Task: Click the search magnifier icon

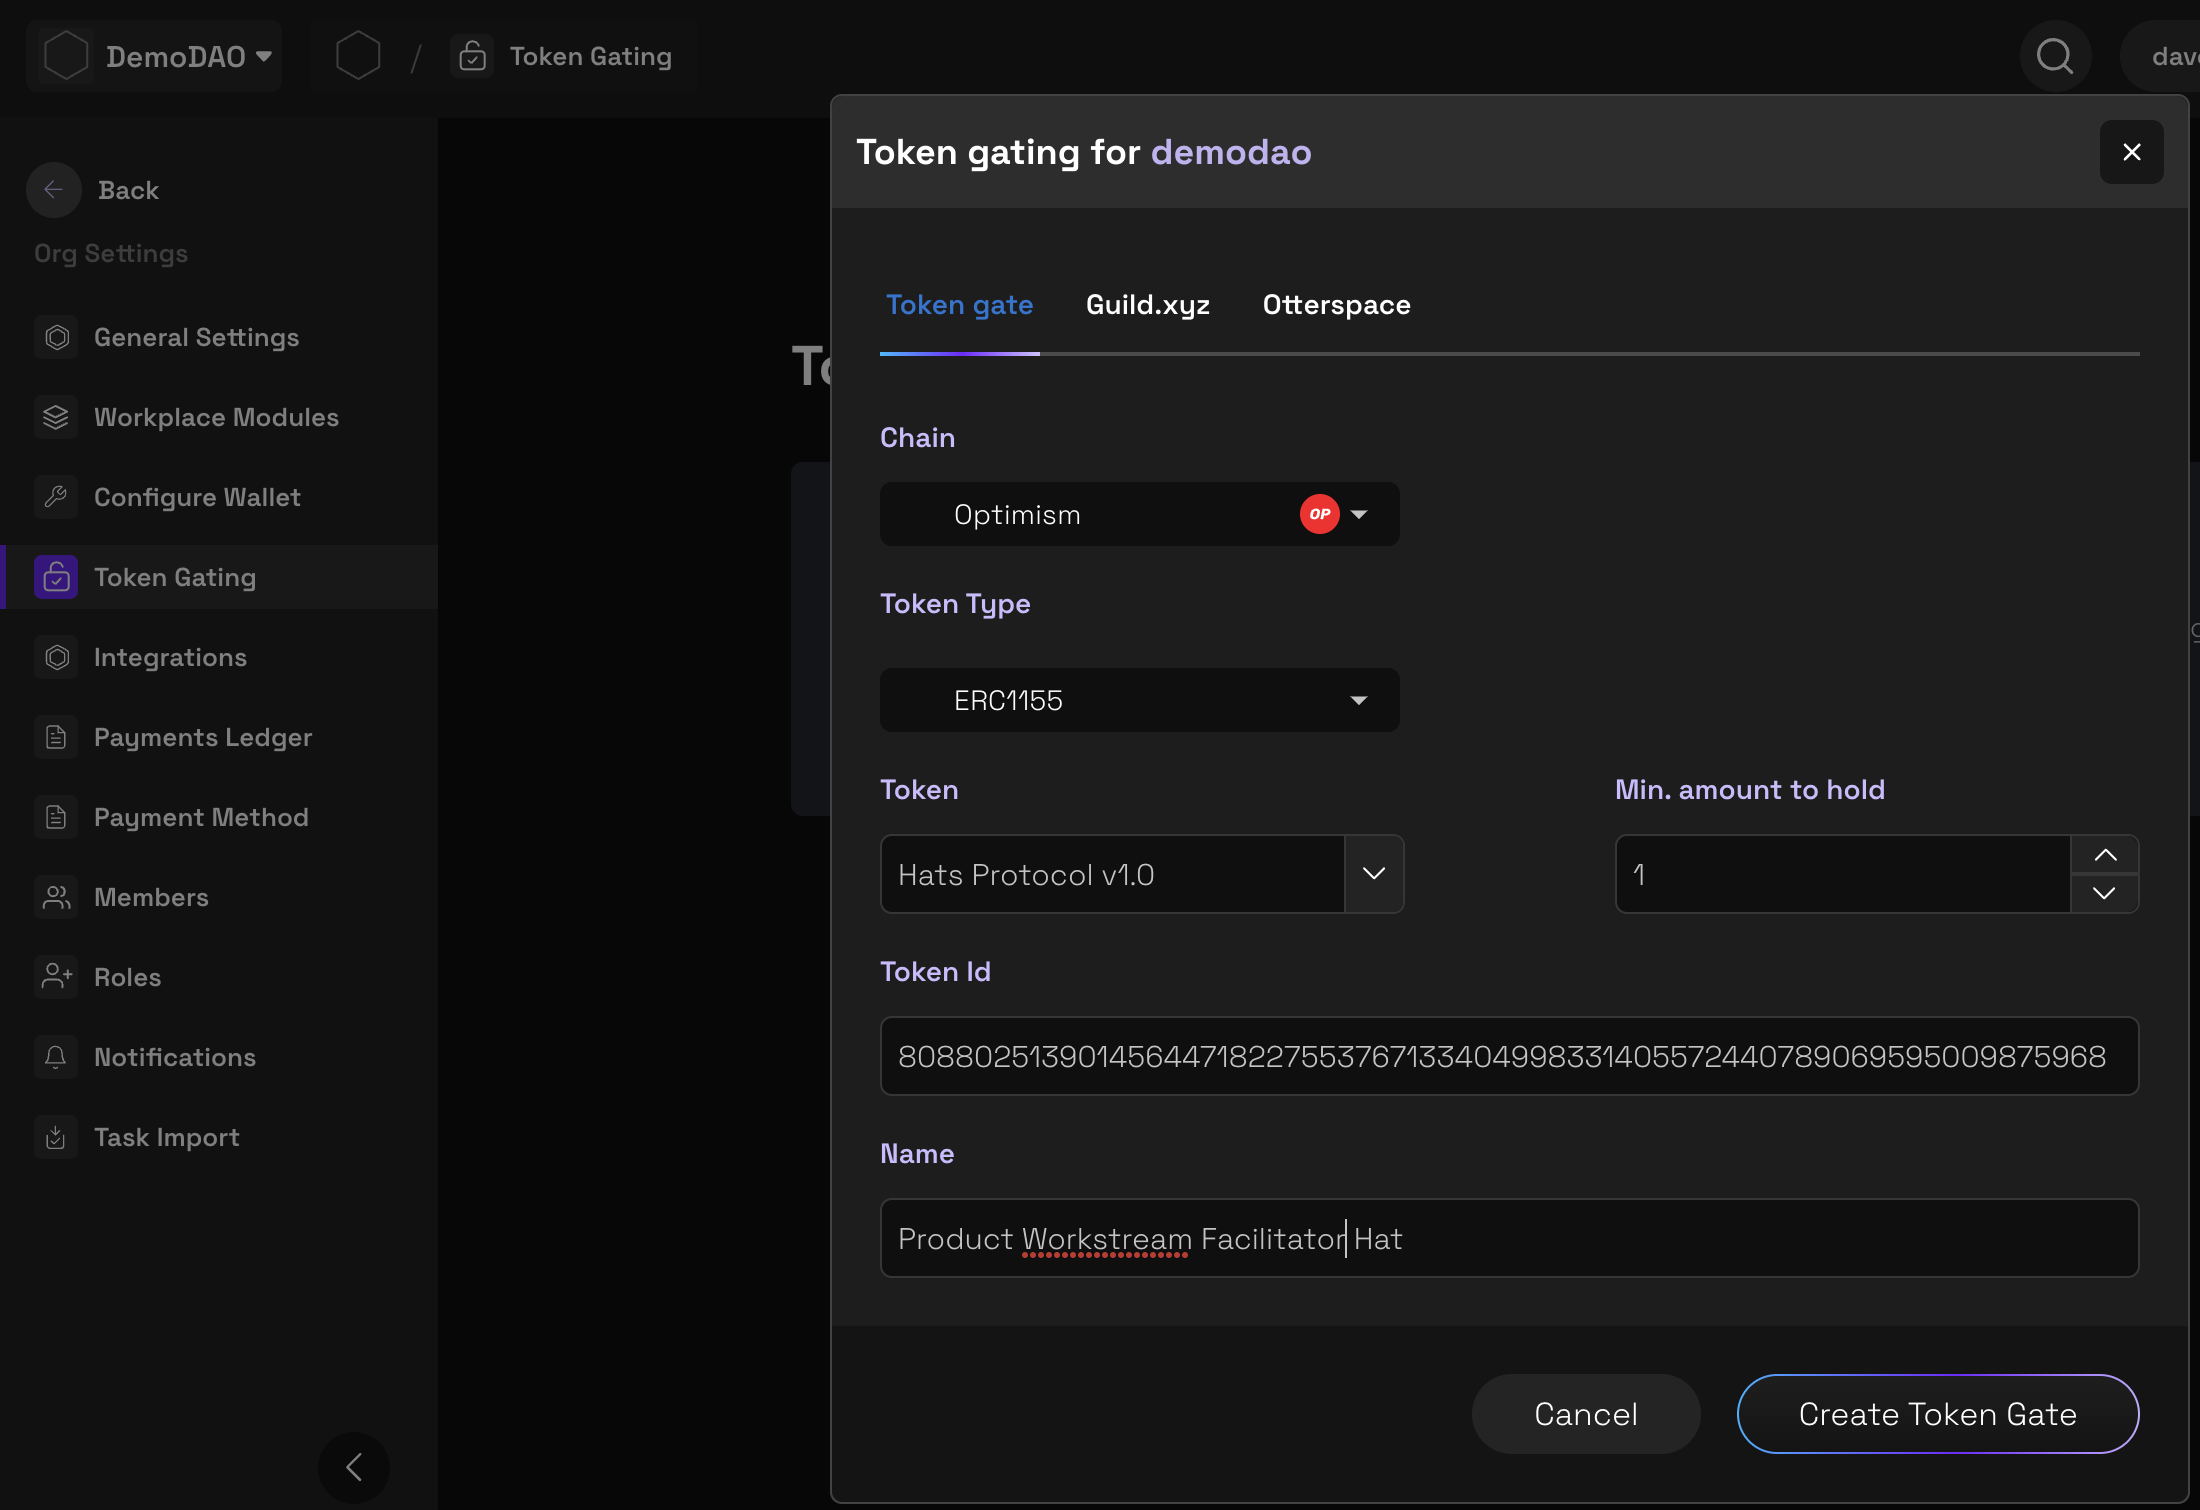Action: 2055,56
